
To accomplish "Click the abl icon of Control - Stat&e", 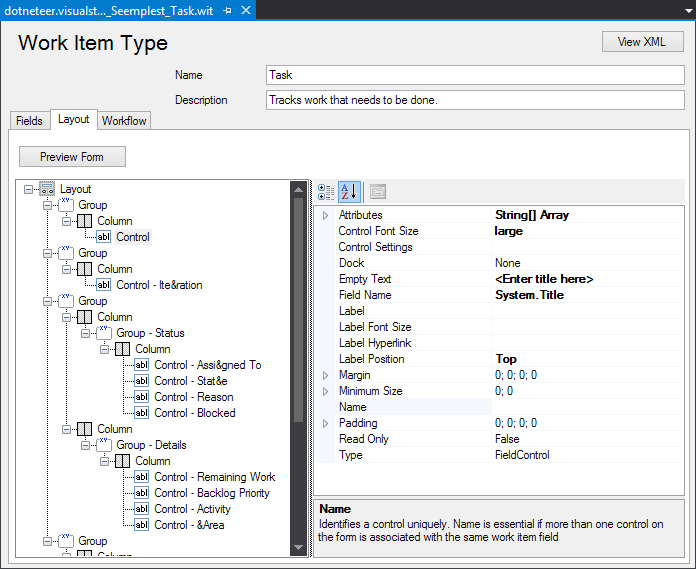I will point(141,381).
